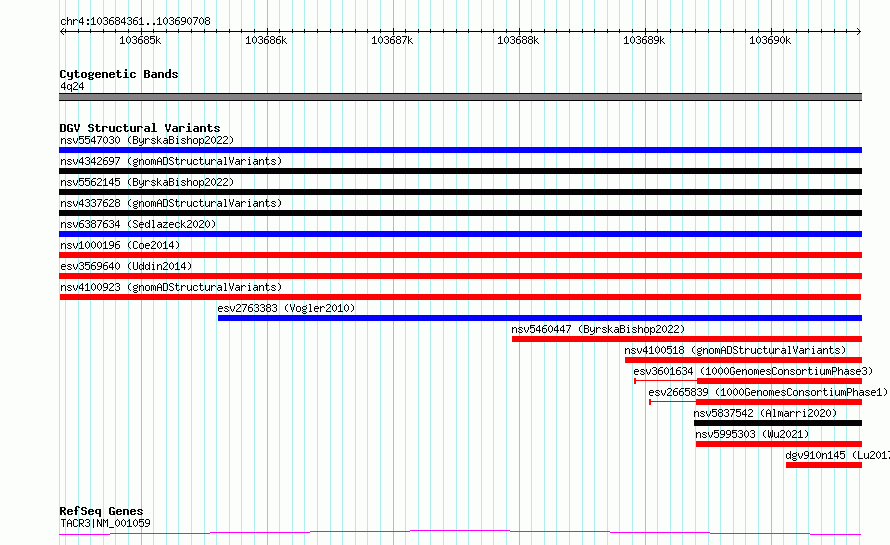Click the nsv5562145 (ByrskaBishop2022) label
This screenshot has width=890, height=545.
pos(147,182)
